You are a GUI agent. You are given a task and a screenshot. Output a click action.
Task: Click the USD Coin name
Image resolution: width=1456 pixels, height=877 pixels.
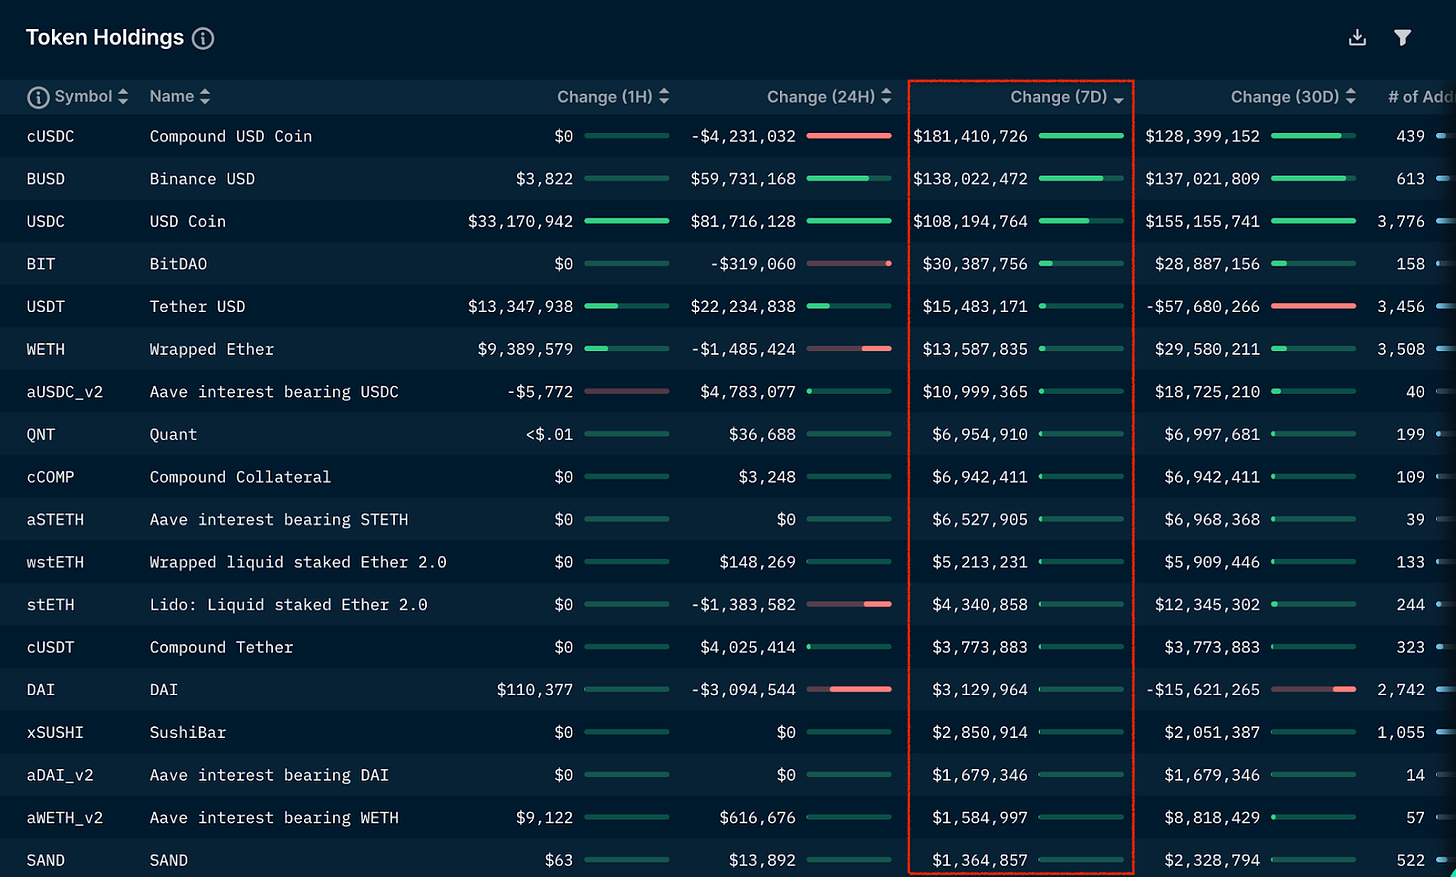pyautogui.click(x=188, y=222)
